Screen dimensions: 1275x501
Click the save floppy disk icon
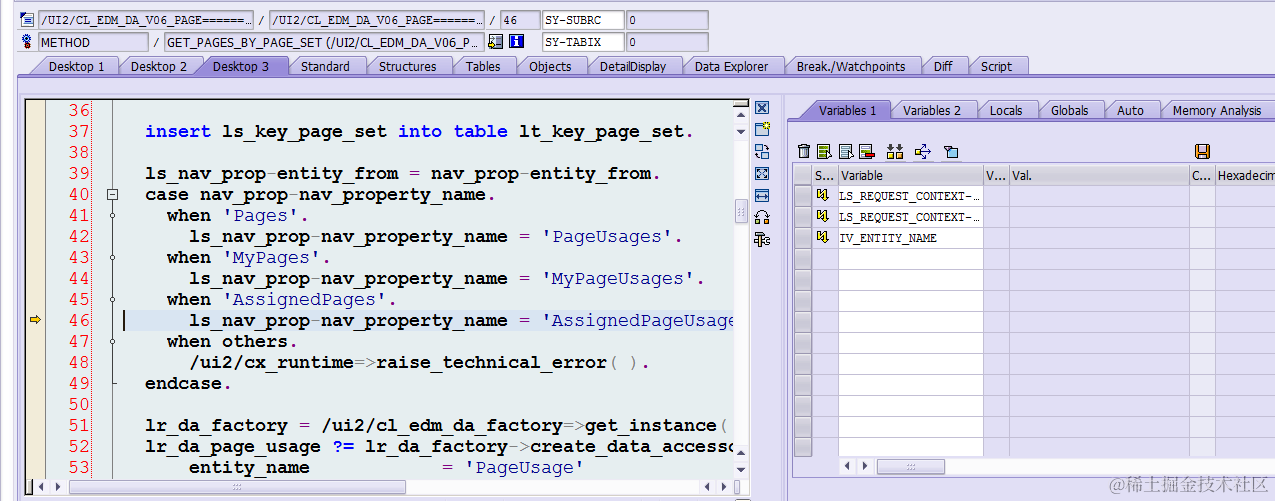(1202, 151)
